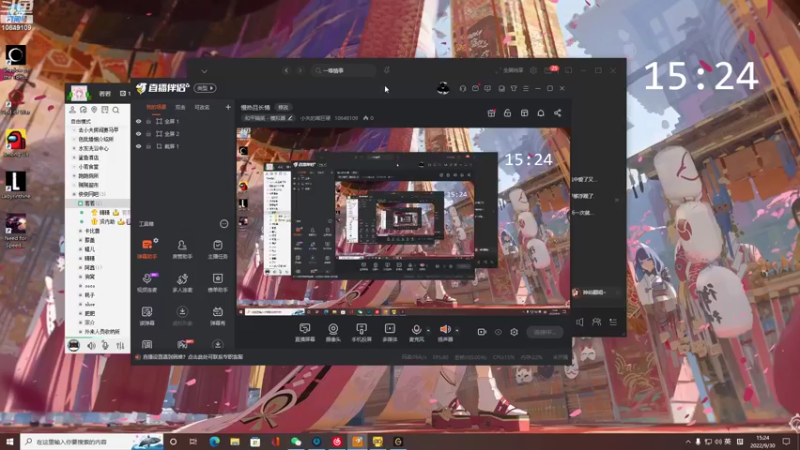
Task: Switch to the third scene tab
Action: [x=202, y=107]
